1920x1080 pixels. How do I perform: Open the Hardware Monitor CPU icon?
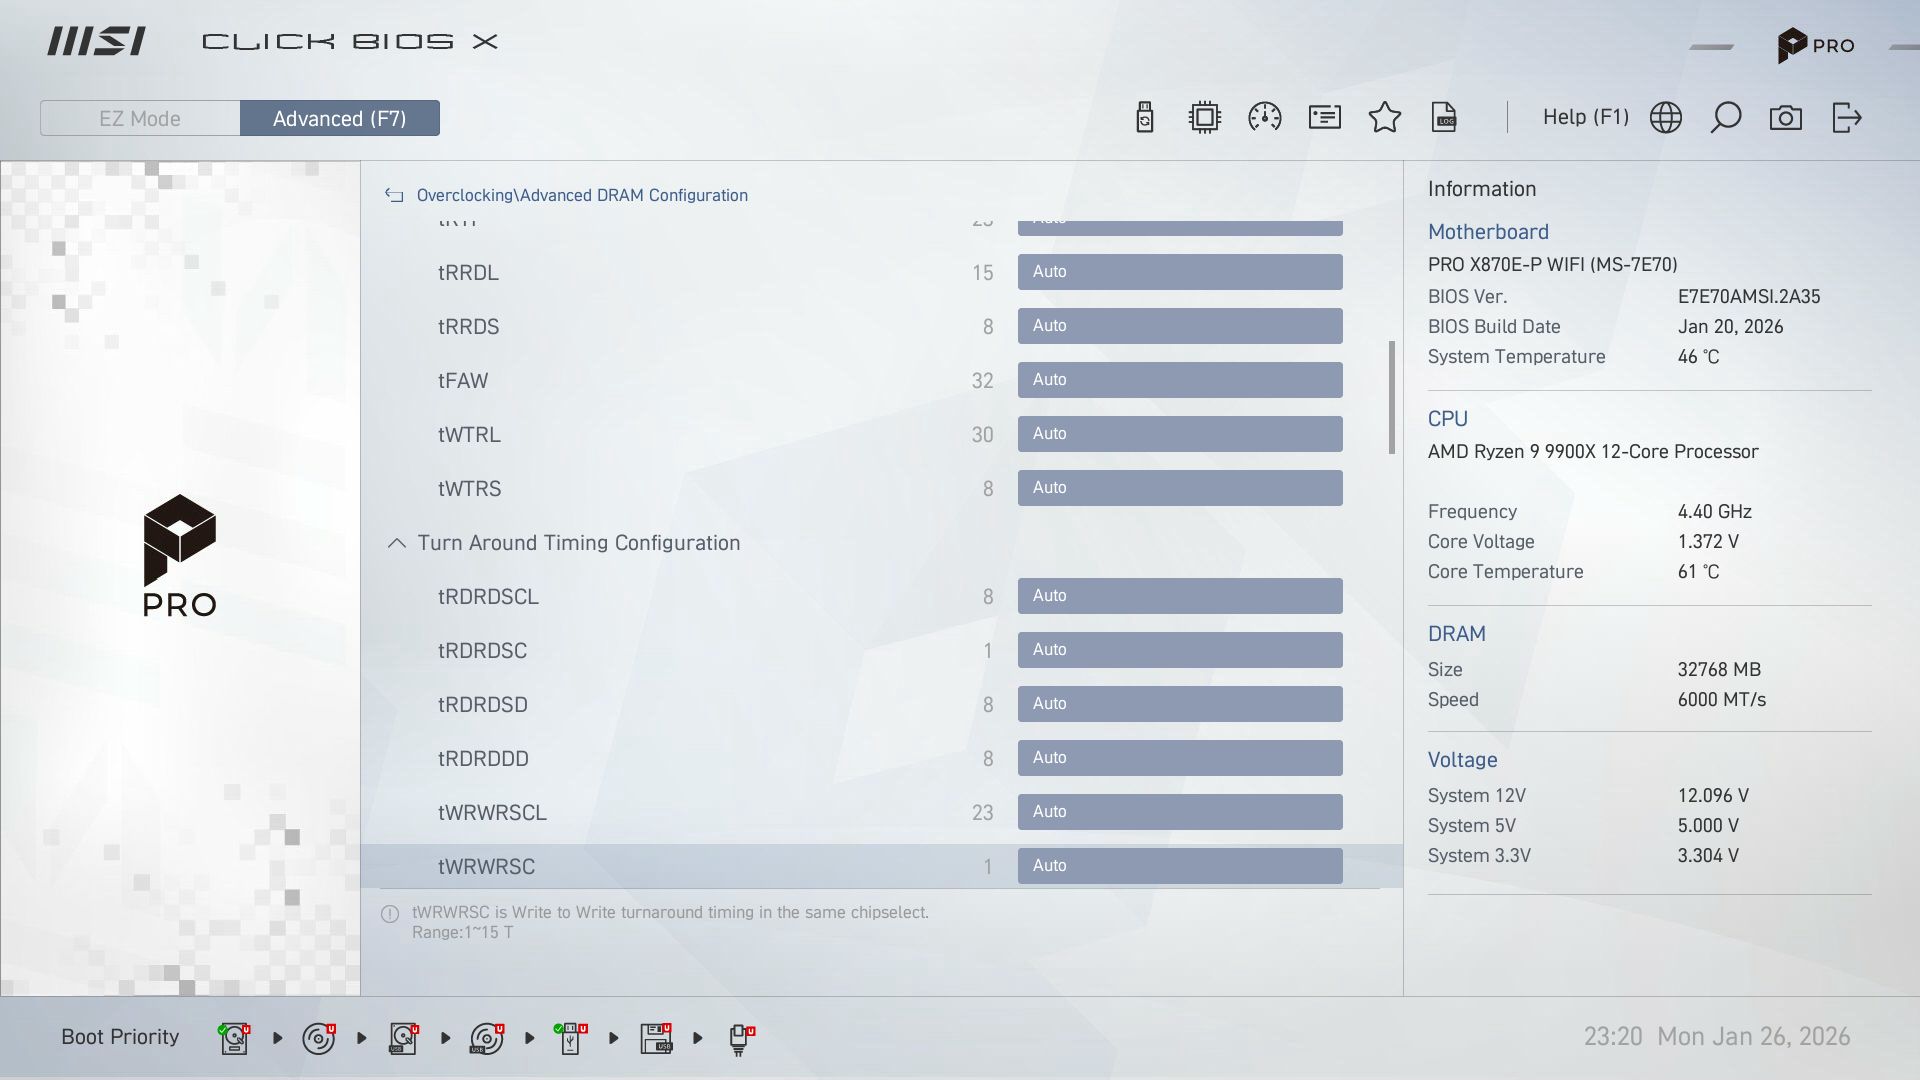click(x=1204, y=117)
